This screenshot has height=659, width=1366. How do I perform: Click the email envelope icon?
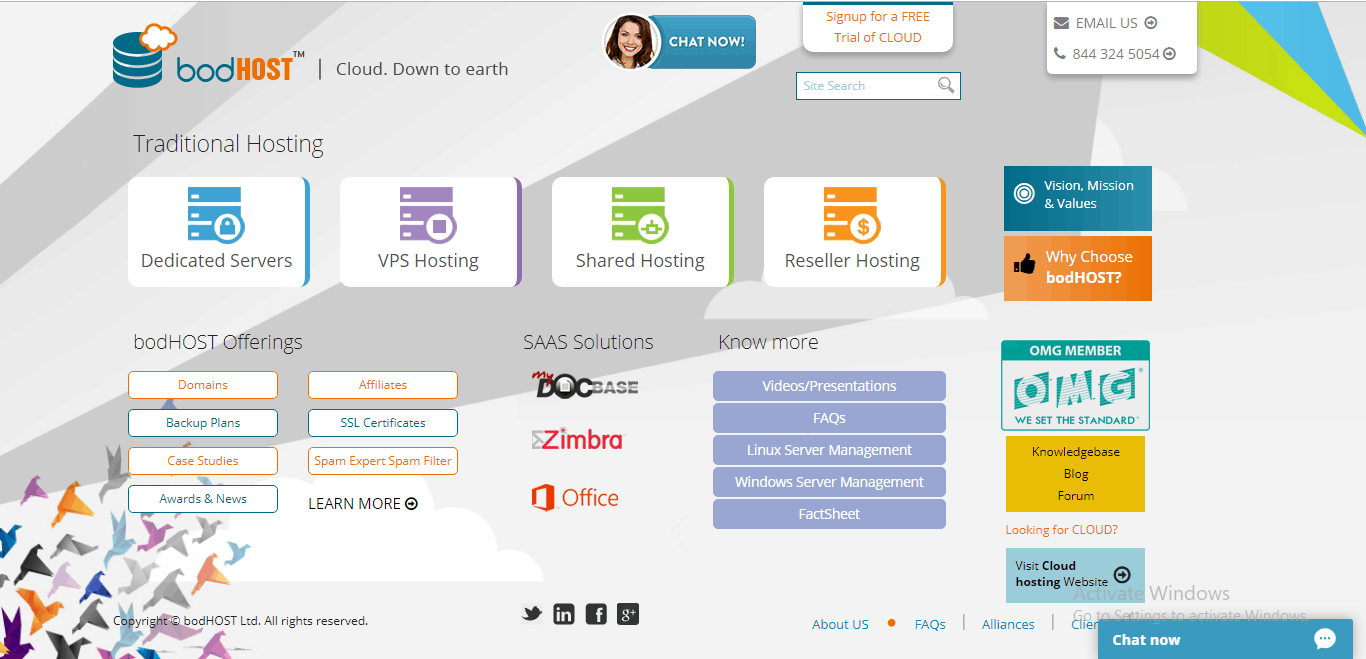click(1061, 23)
